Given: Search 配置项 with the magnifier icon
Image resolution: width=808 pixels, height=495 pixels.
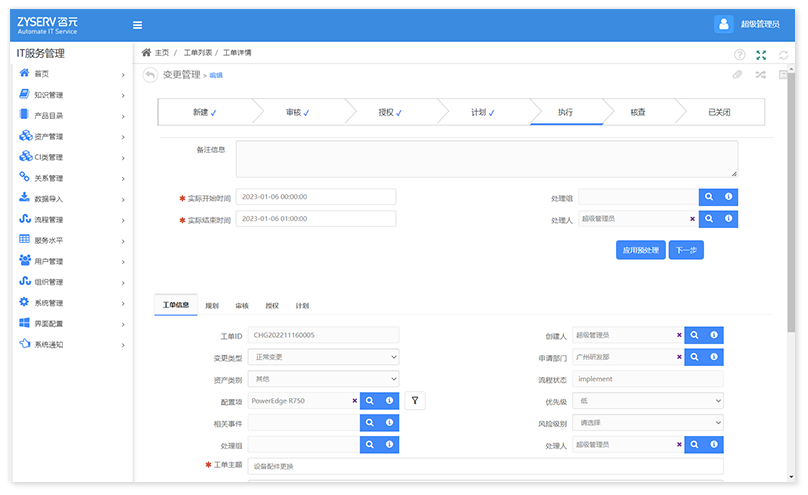Looking at the screenshot, I should [x=369, y=401].
